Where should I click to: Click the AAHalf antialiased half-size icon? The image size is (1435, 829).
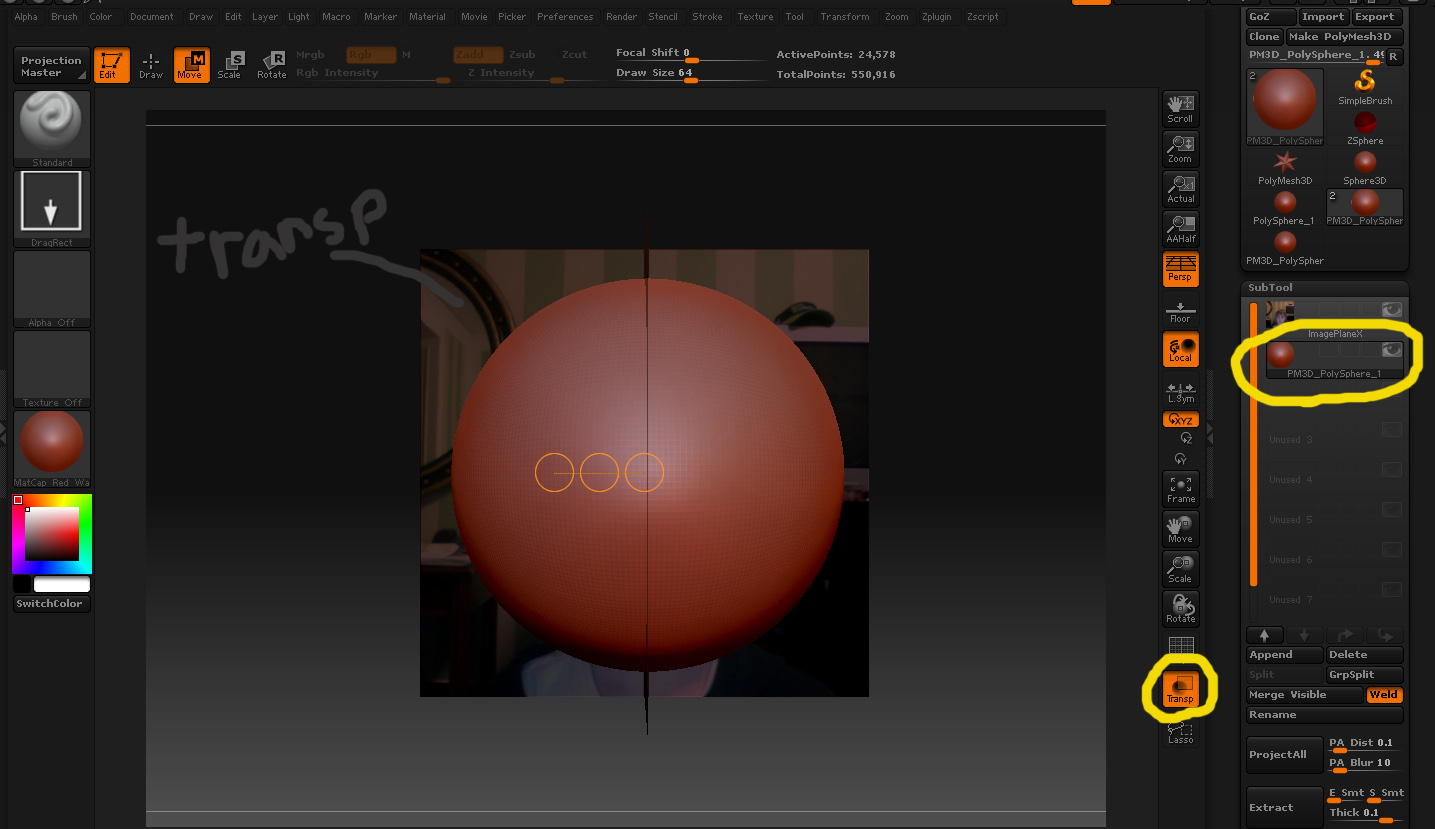[1180, 229]
